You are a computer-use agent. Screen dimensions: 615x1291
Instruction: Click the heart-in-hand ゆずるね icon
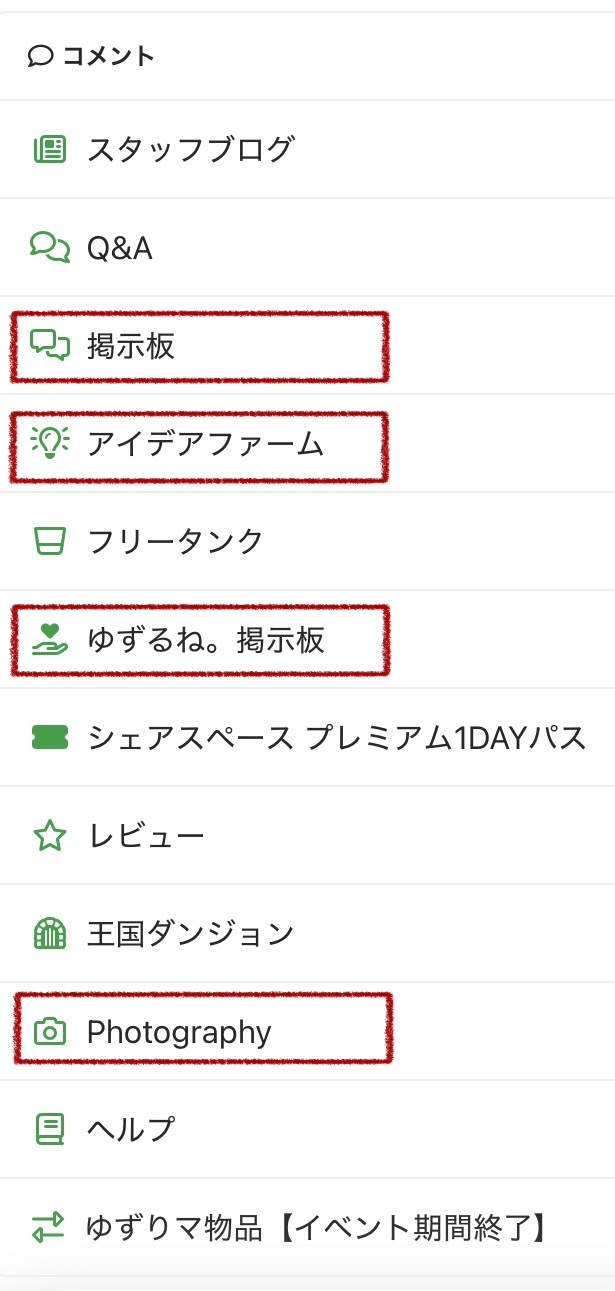[49, 639]
